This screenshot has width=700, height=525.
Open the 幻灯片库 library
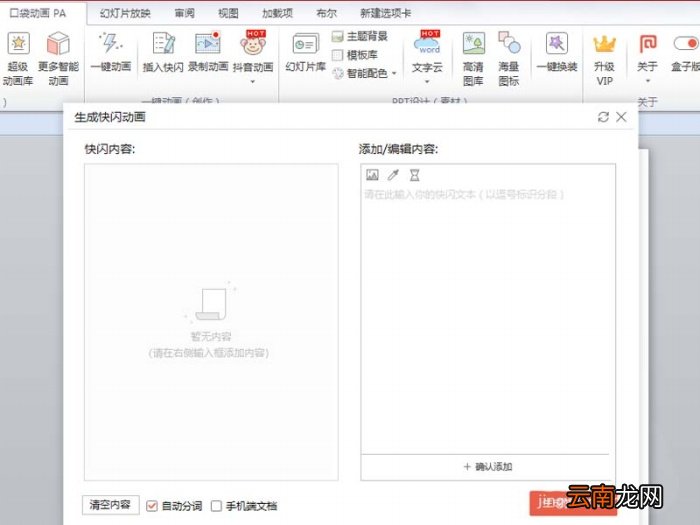[305, 44]
